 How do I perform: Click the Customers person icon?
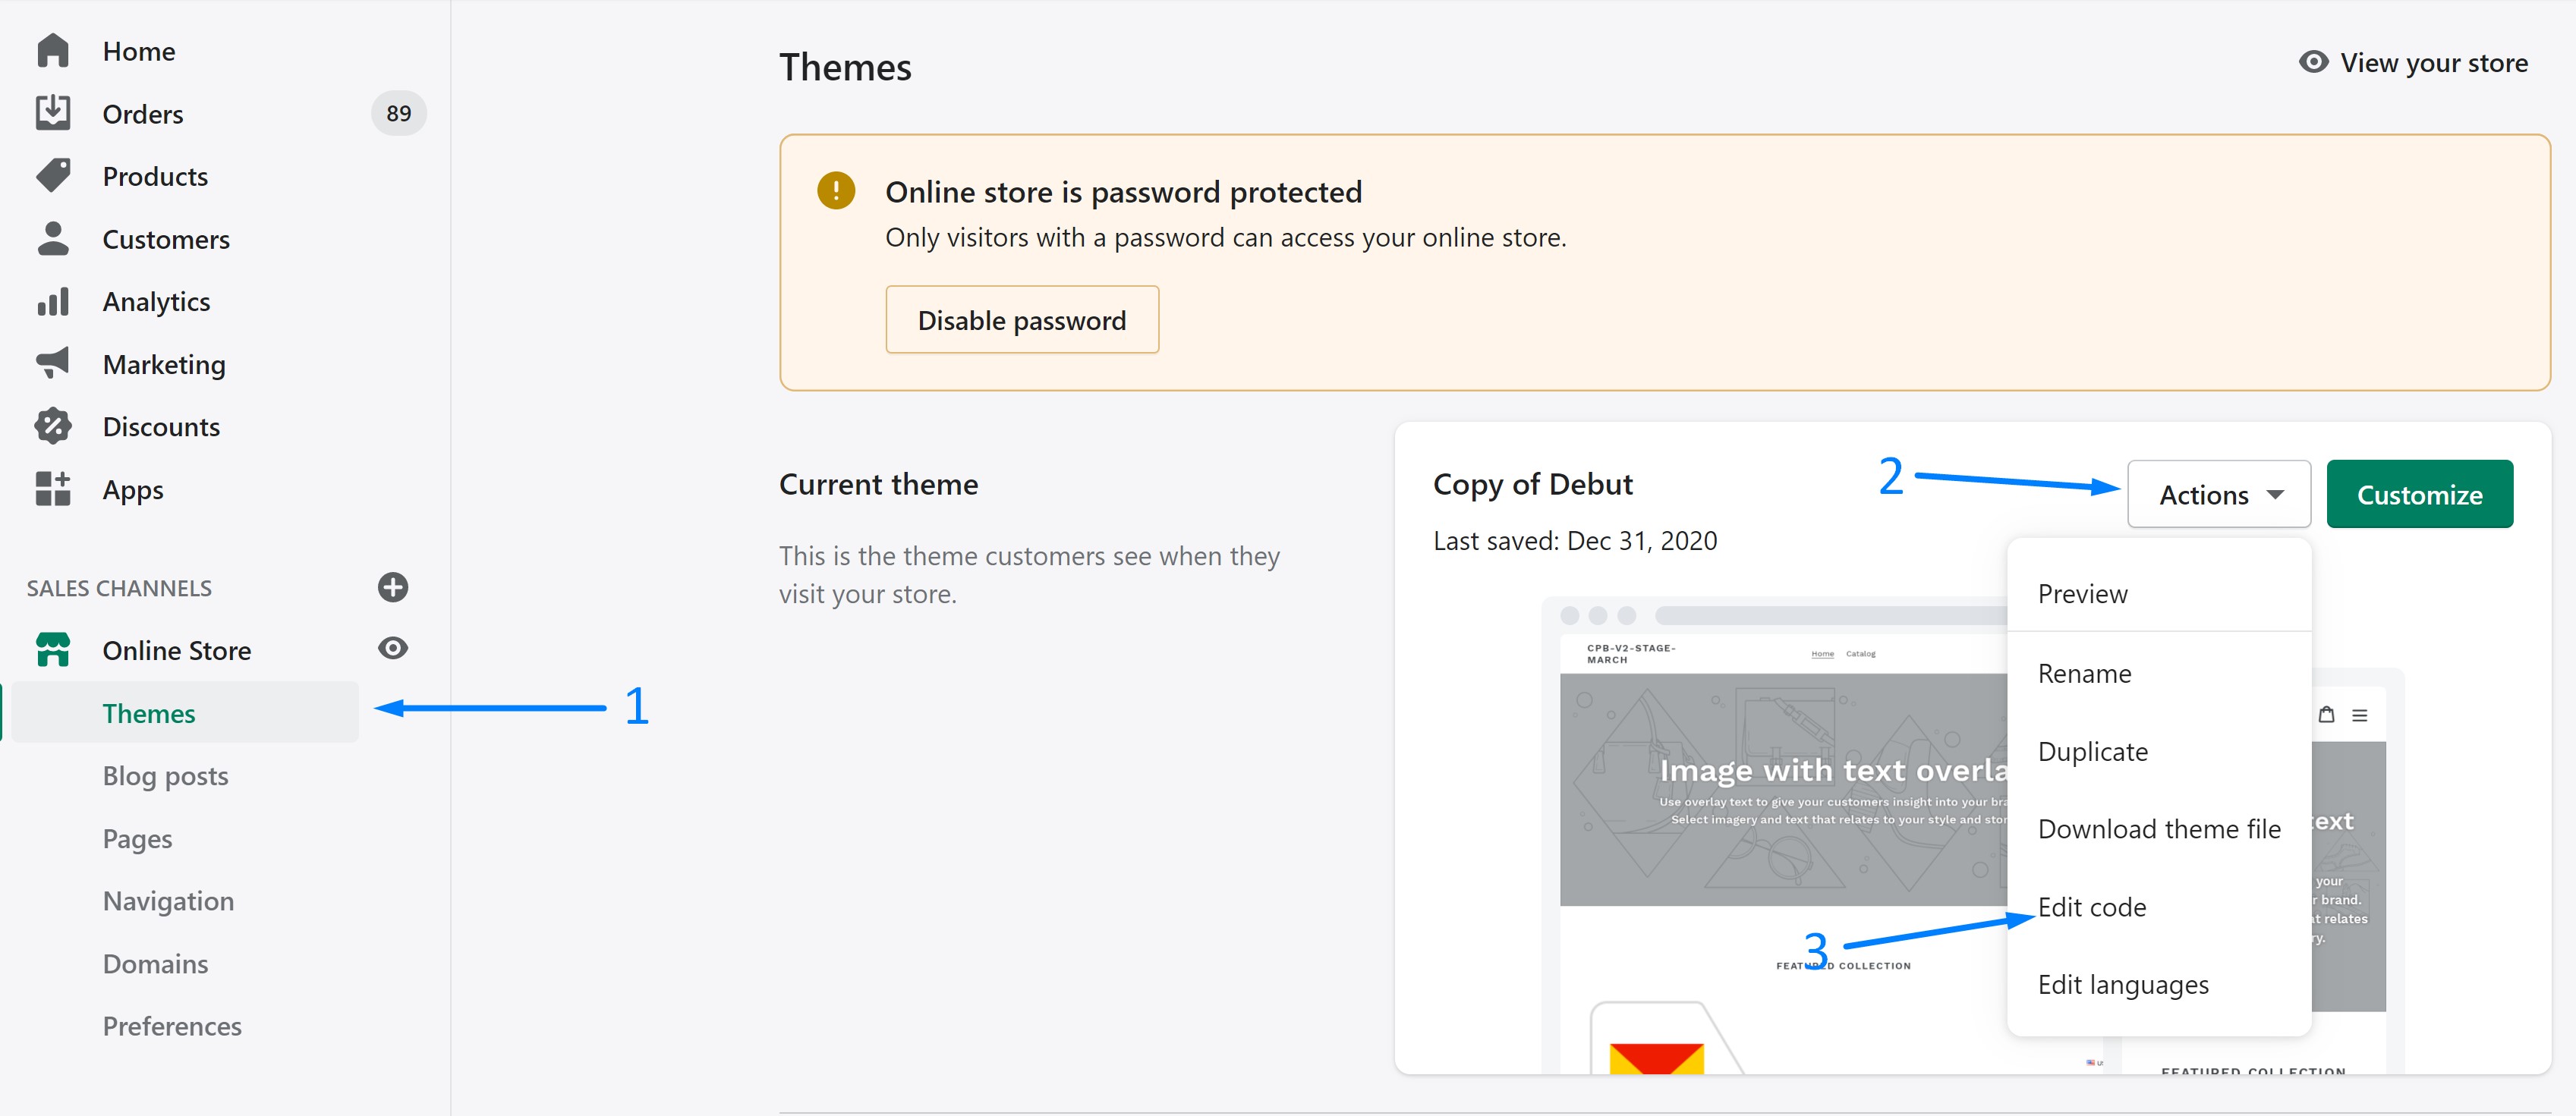click(53, 238)
